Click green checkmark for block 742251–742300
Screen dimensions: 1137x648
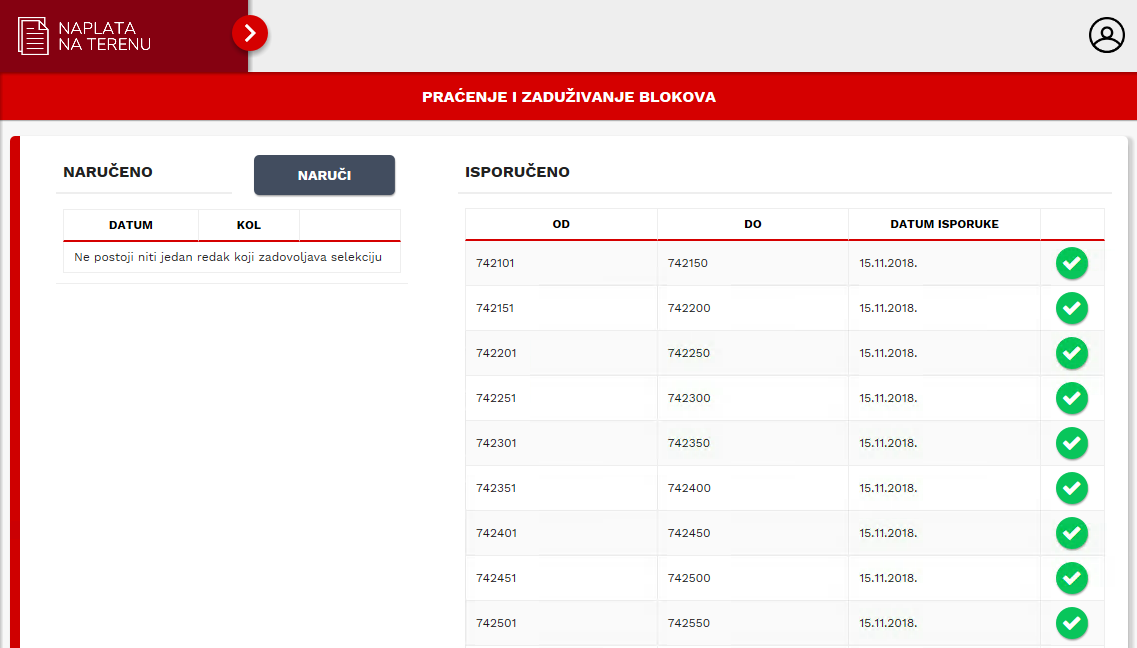click(1072, 398)
